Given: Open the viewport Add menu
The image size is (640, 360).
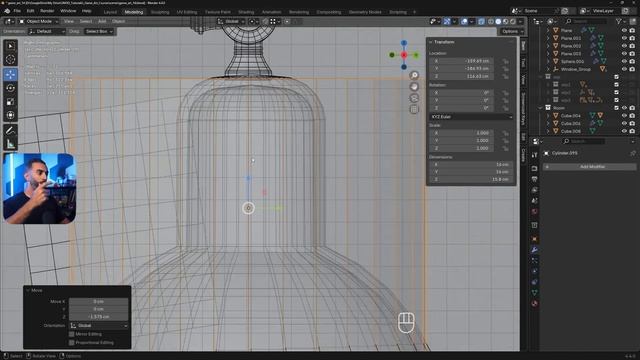Looking at the screenshot, I should click(102, 21).
